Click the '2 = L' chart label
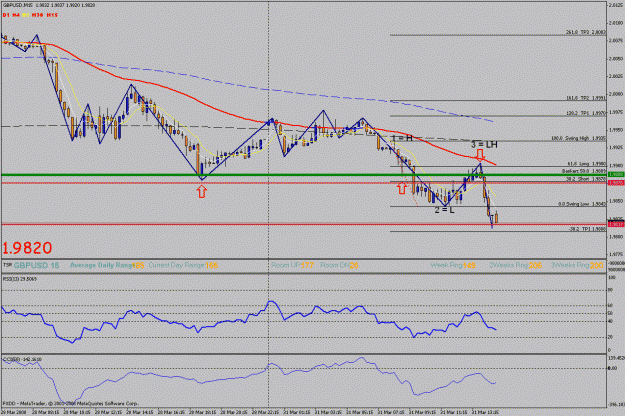The image size is (625, 416). 444,210
